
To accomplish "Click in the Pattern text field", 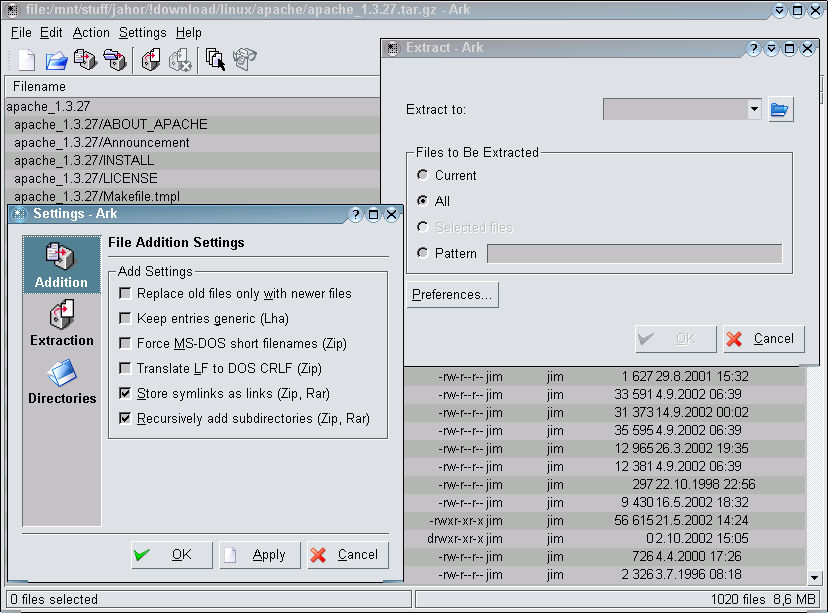I will [x=634, y=253].
